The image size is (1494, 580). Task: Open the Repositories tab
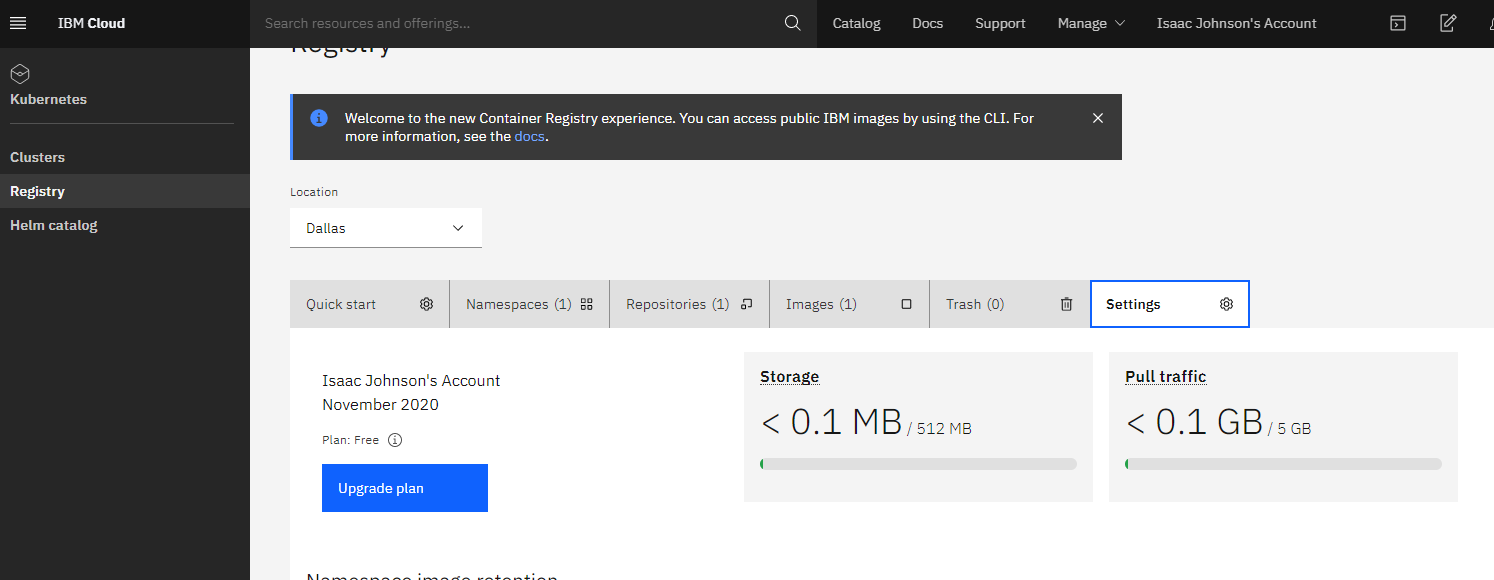[690, 304]
